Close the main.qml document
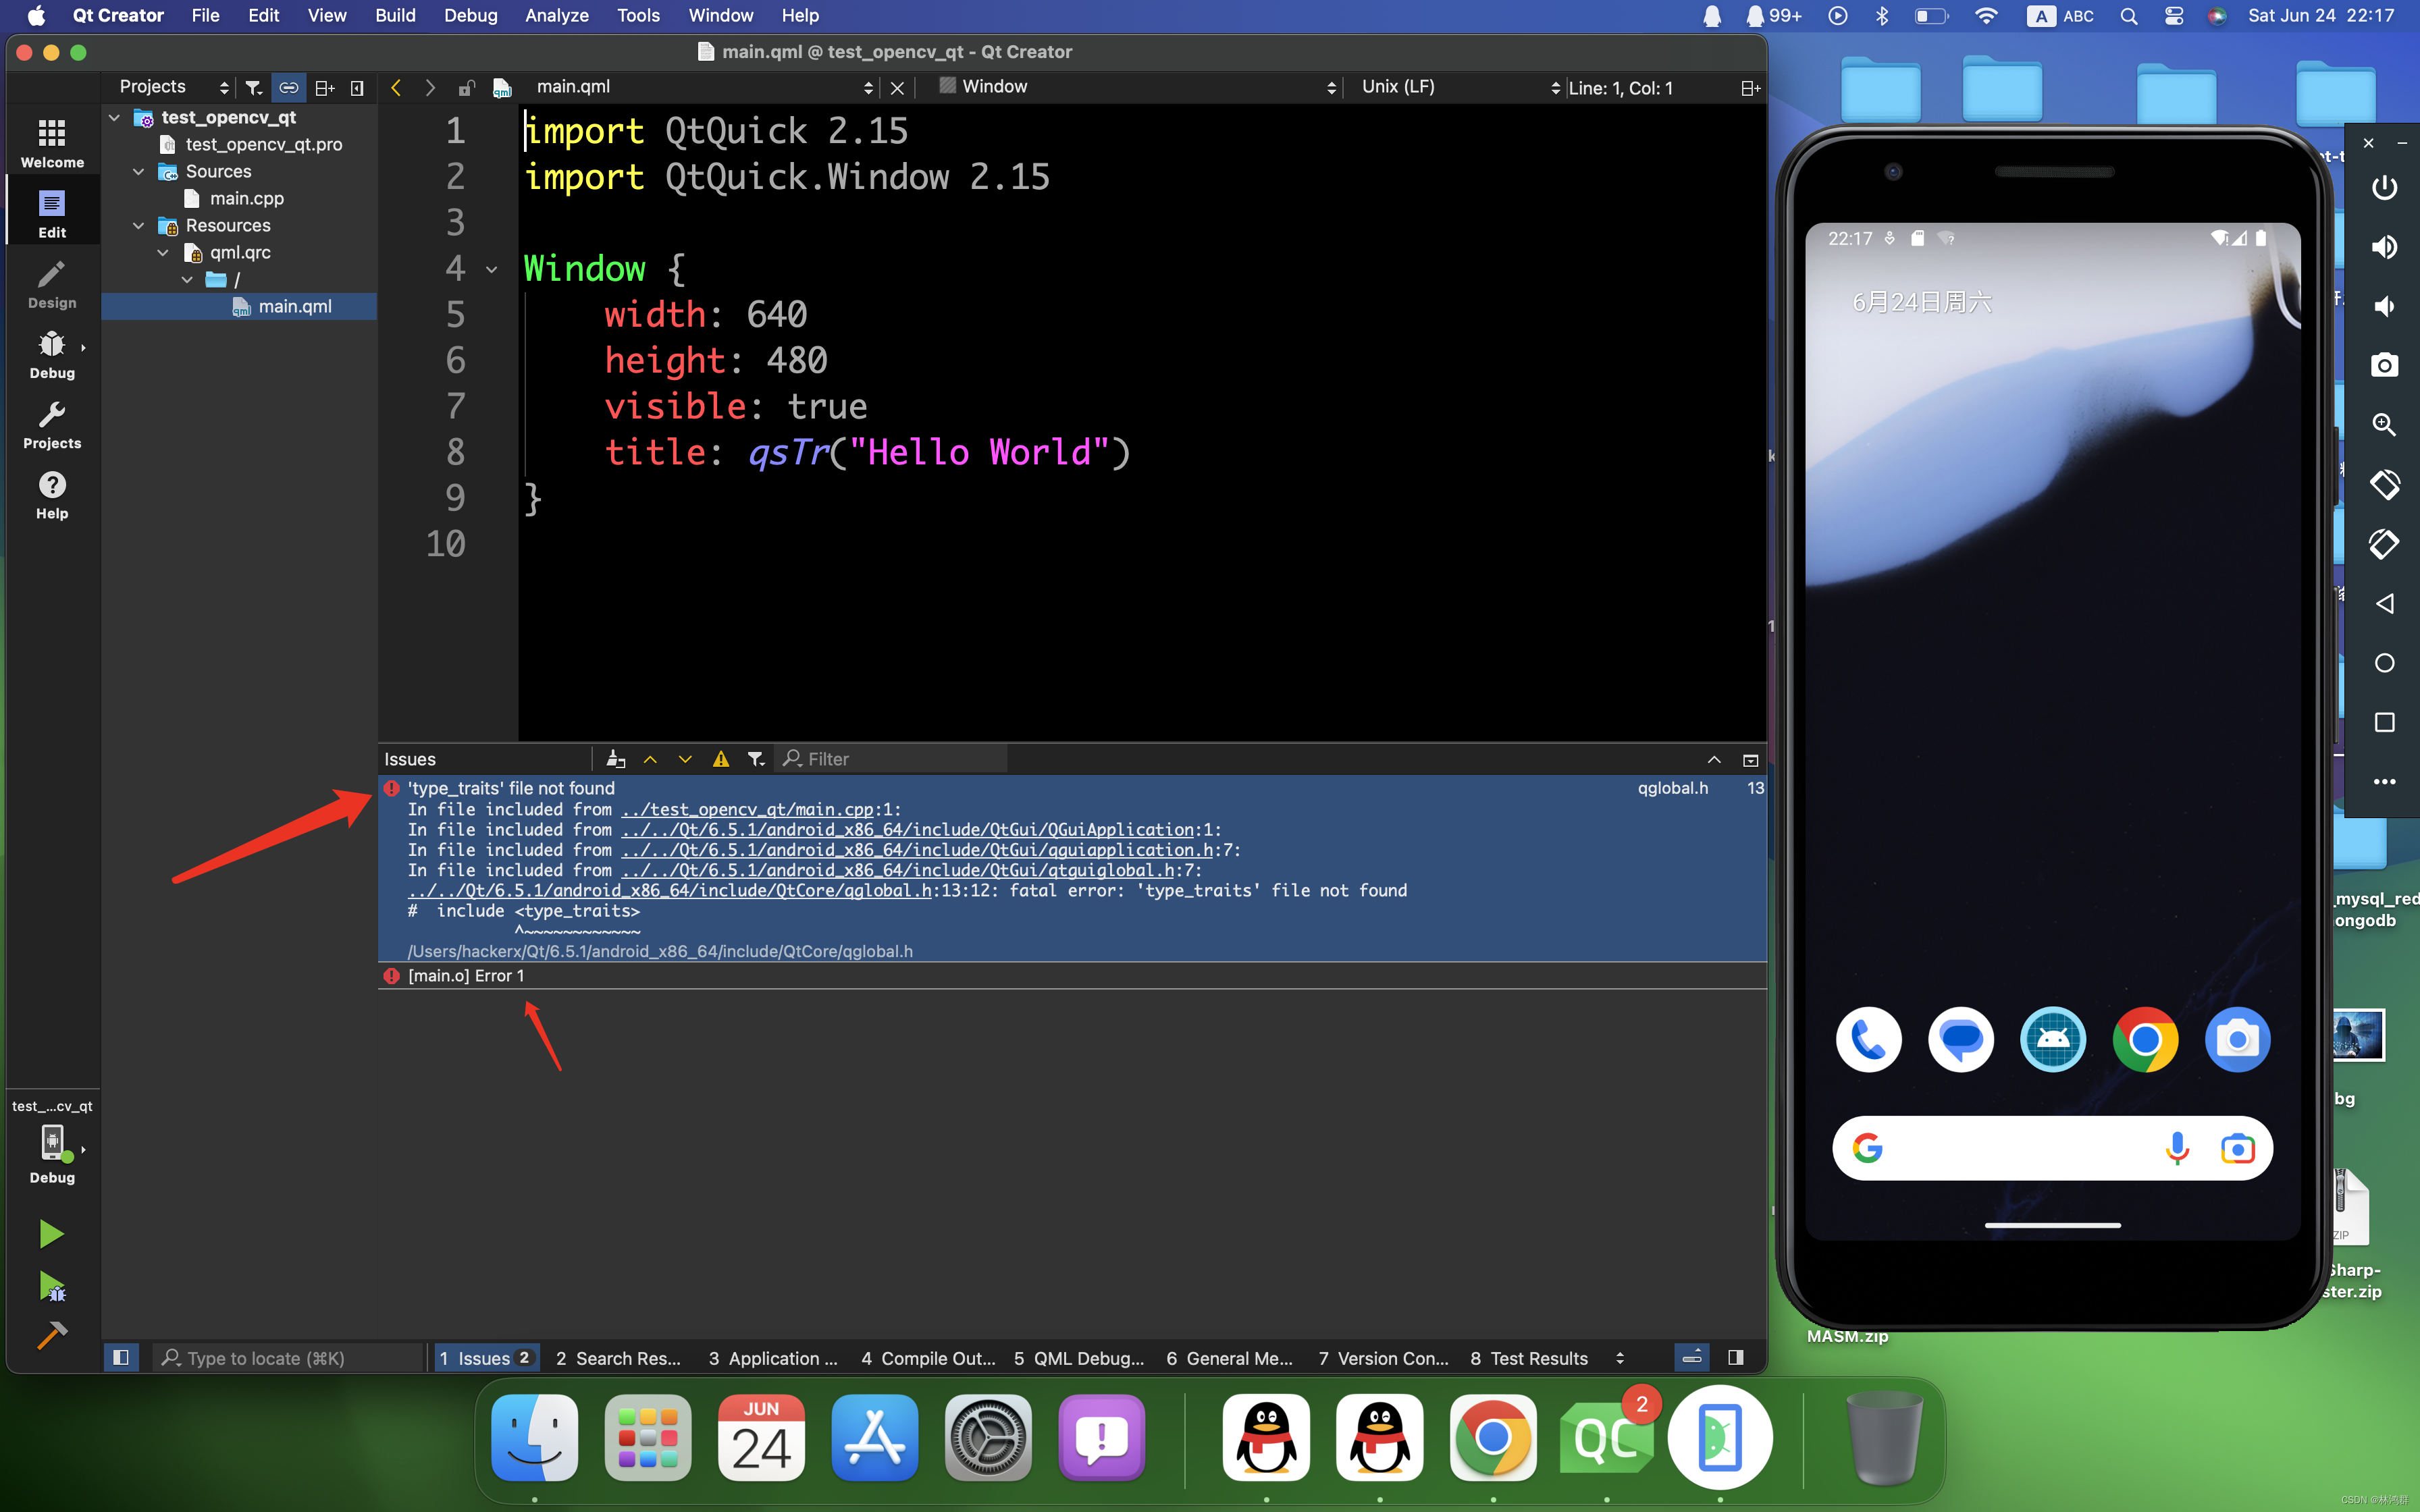The width and height of the screenshot is (2420, 1512). point(897,88)
